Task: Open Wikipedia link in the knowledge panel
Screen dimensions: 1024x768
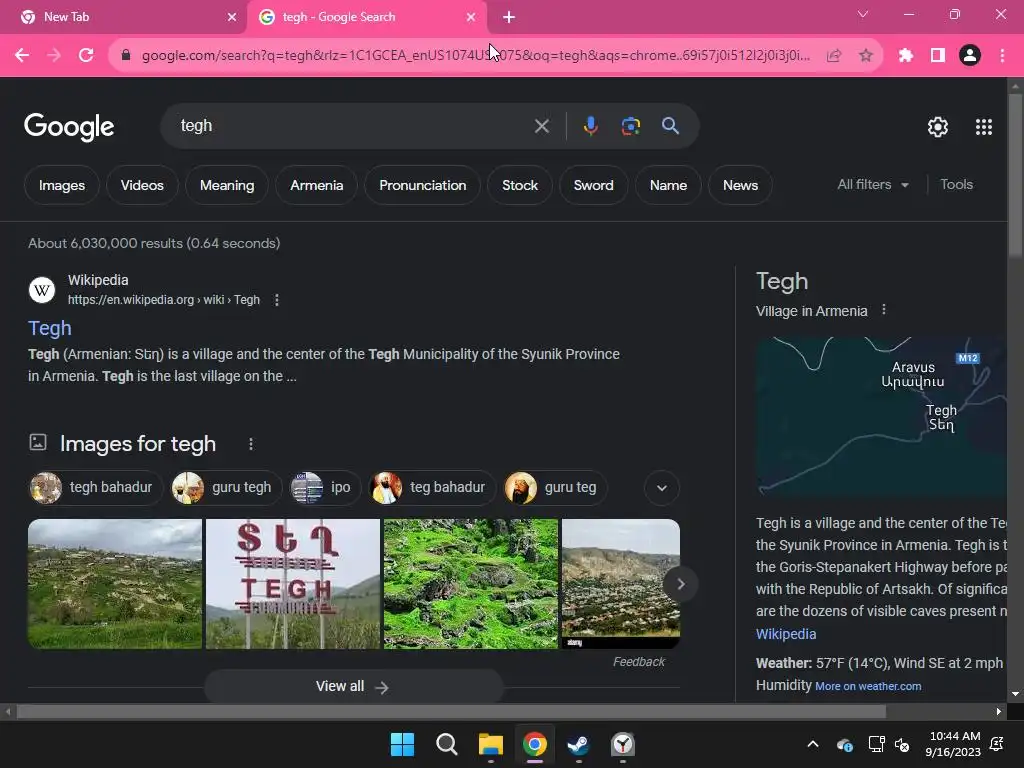Action: [786, 634]
